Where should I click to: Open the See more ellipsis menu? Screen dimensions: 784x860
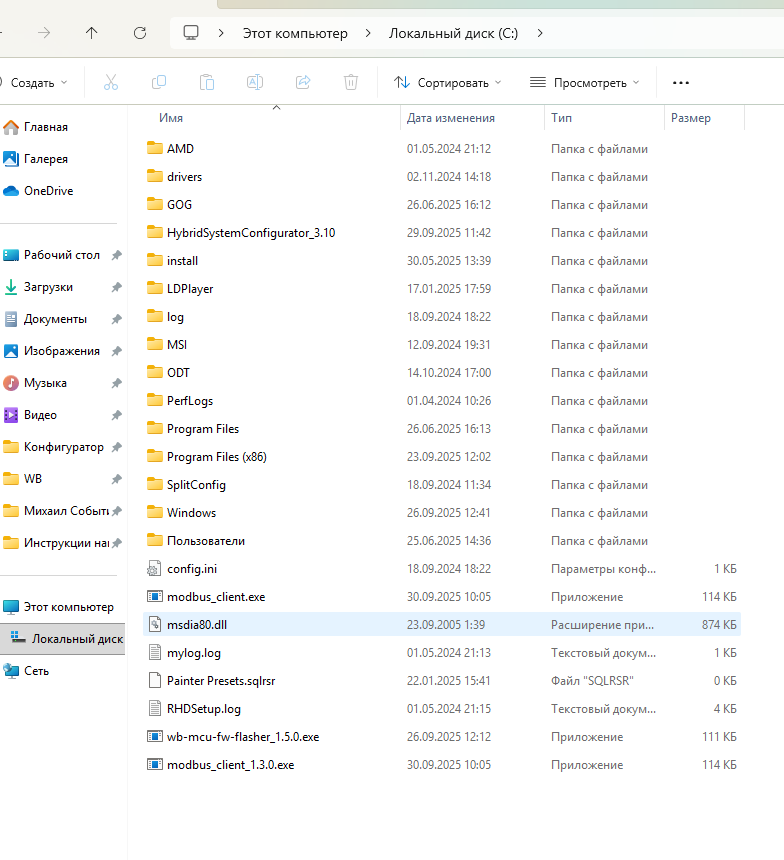(681, 82)
